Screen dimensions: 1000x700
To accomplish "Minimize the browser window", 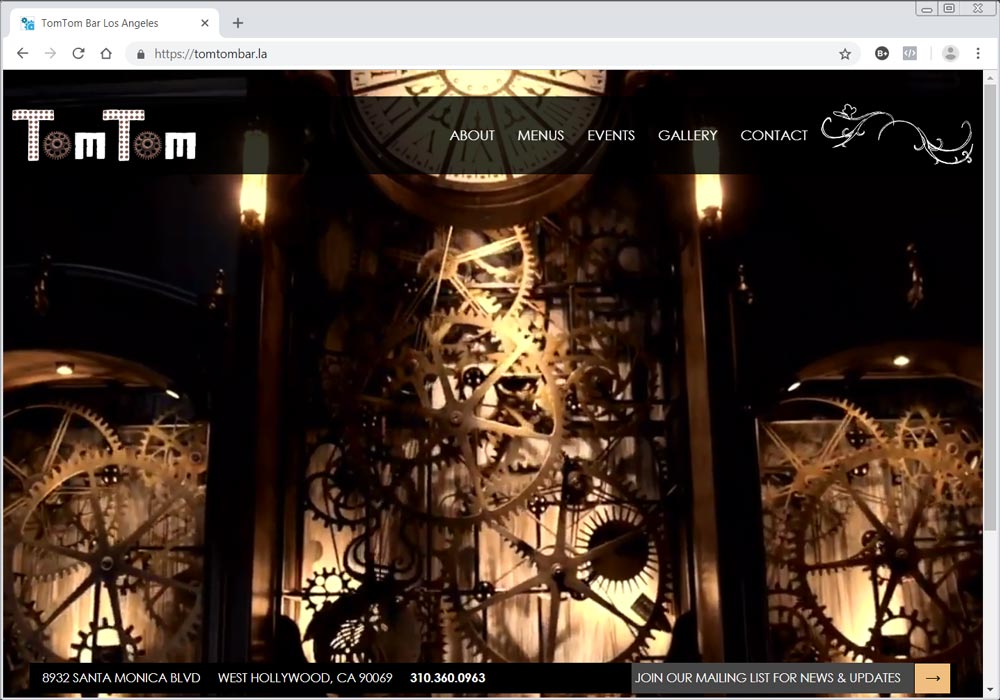I will pyautogui.click(x=927, y=8).
